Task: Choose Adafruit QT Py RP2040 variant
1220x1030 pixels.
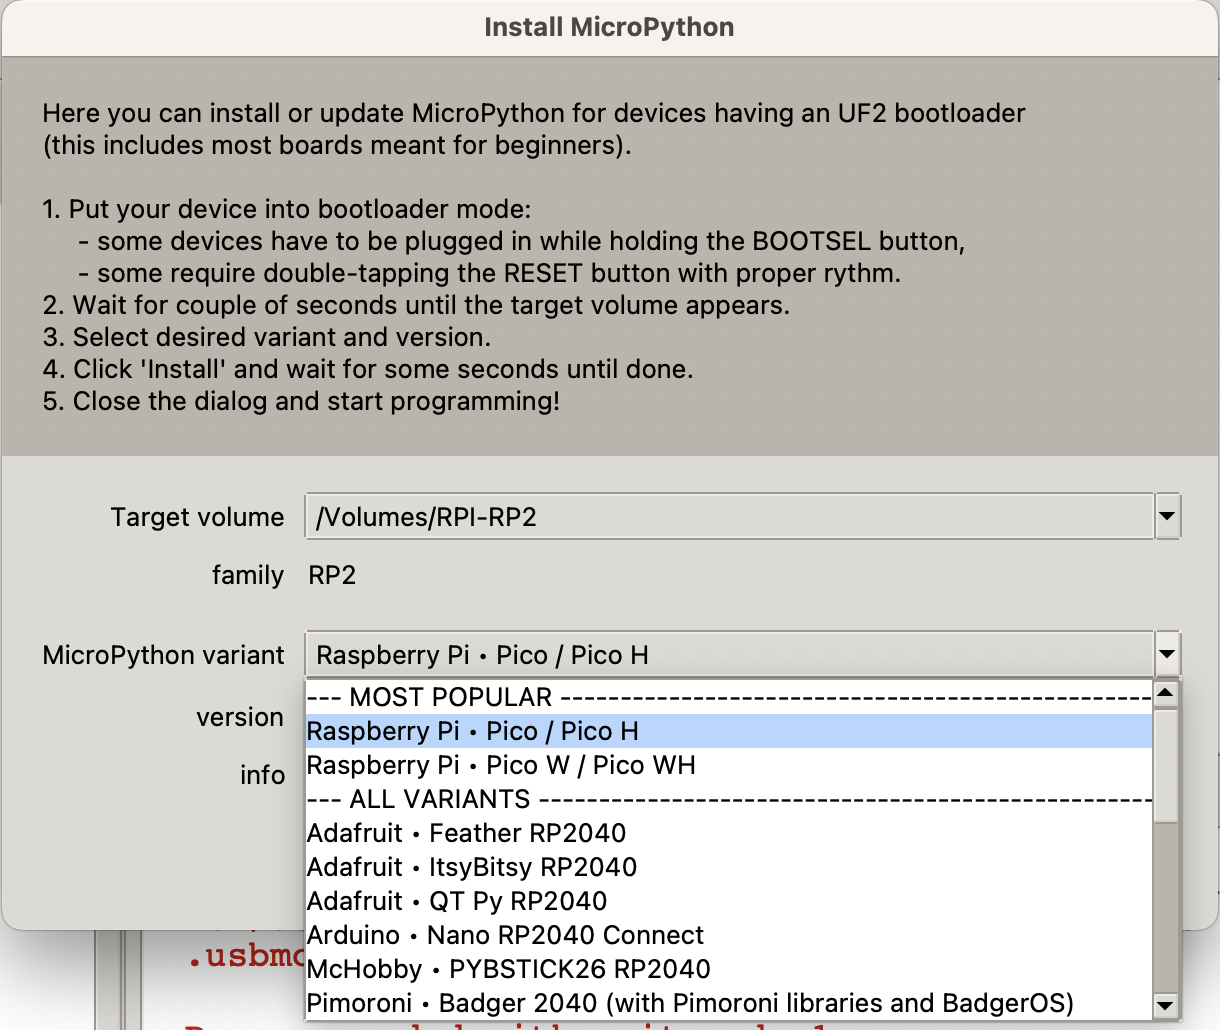Action: tap(728, 901)
